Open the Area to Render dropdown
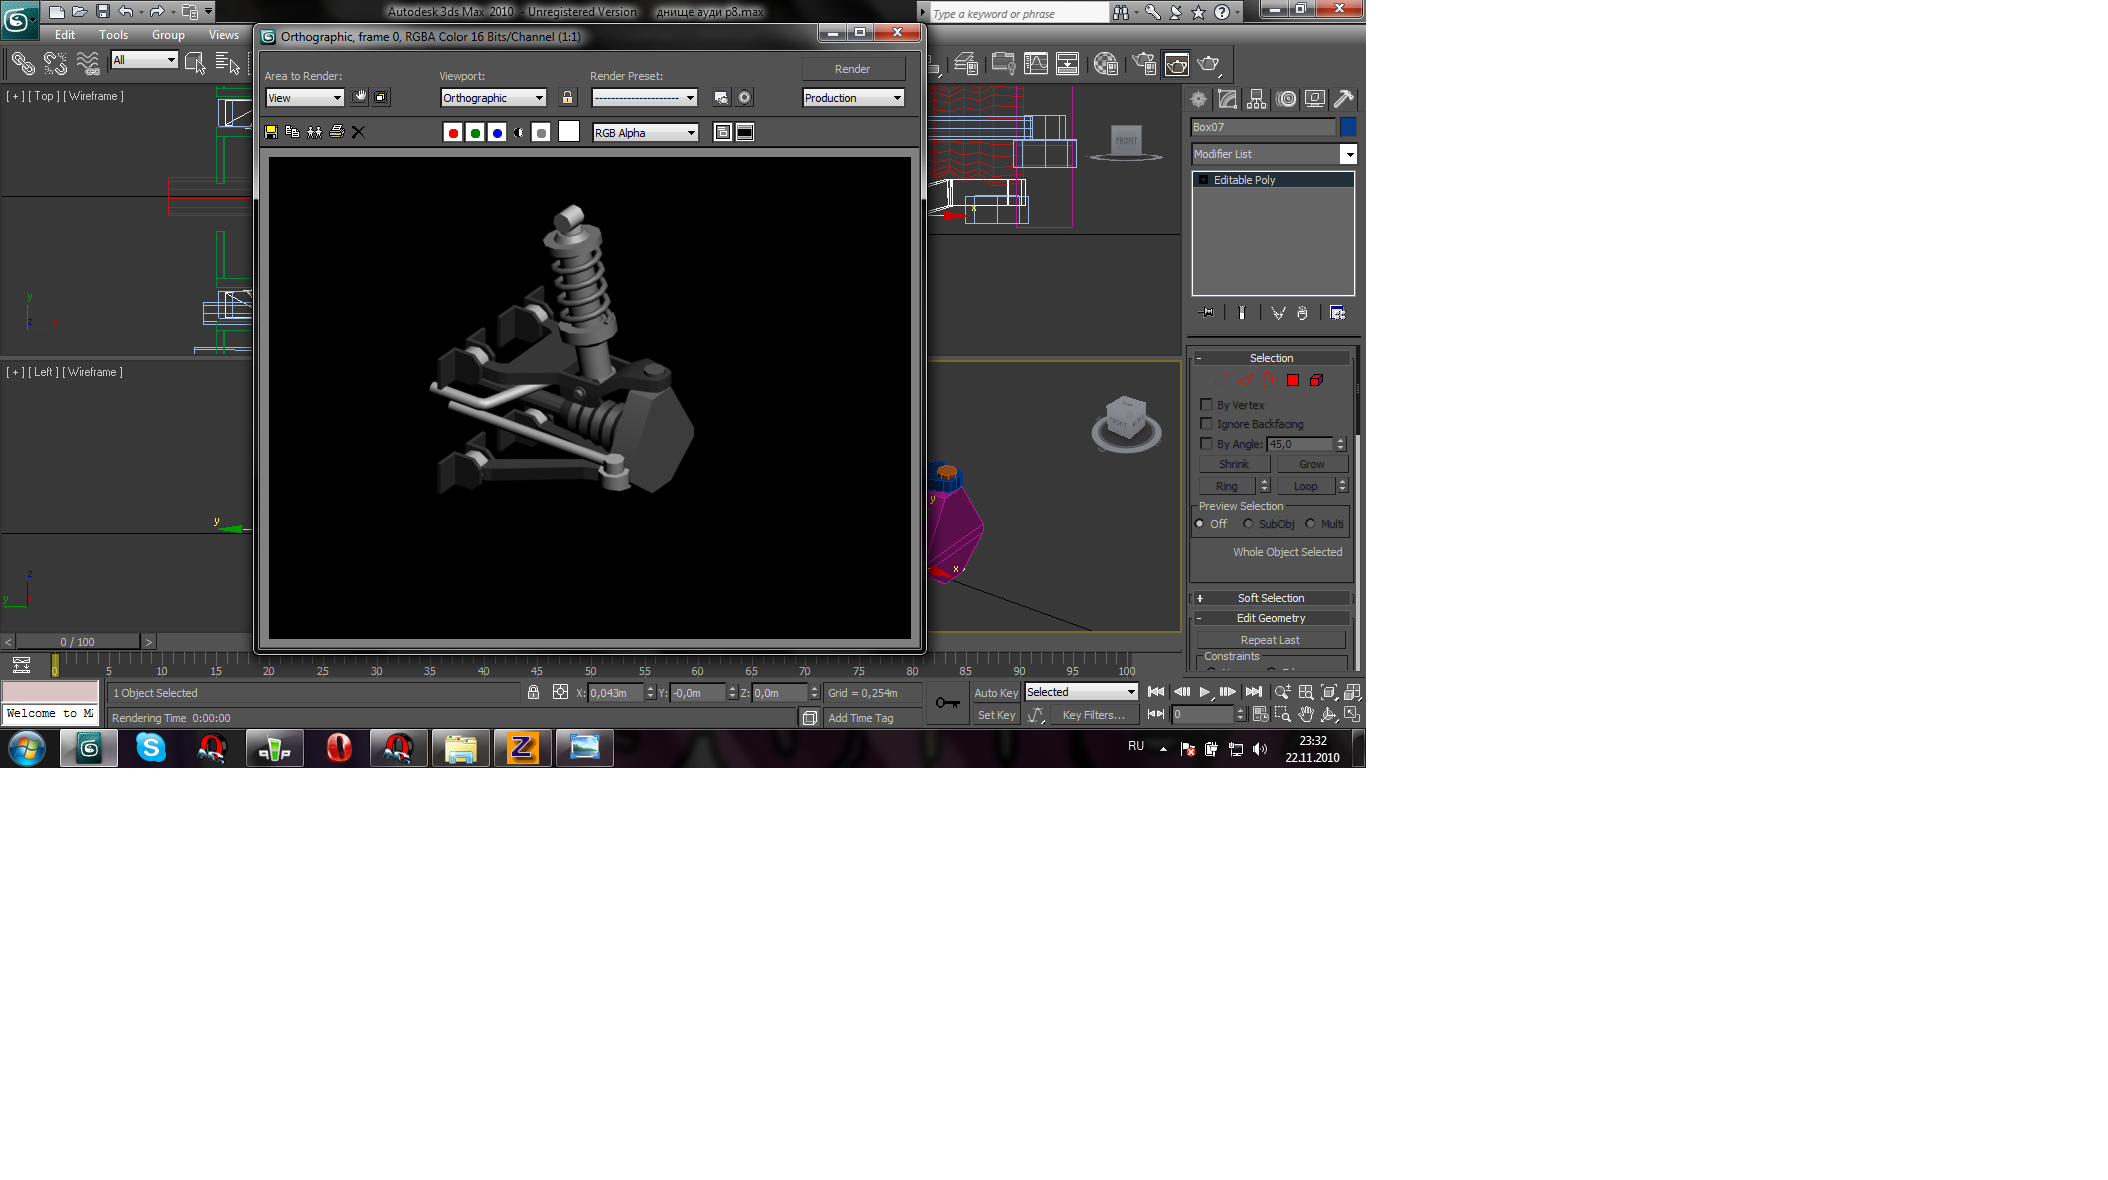Viewport: 2108px width, 1180px height. 305,98
